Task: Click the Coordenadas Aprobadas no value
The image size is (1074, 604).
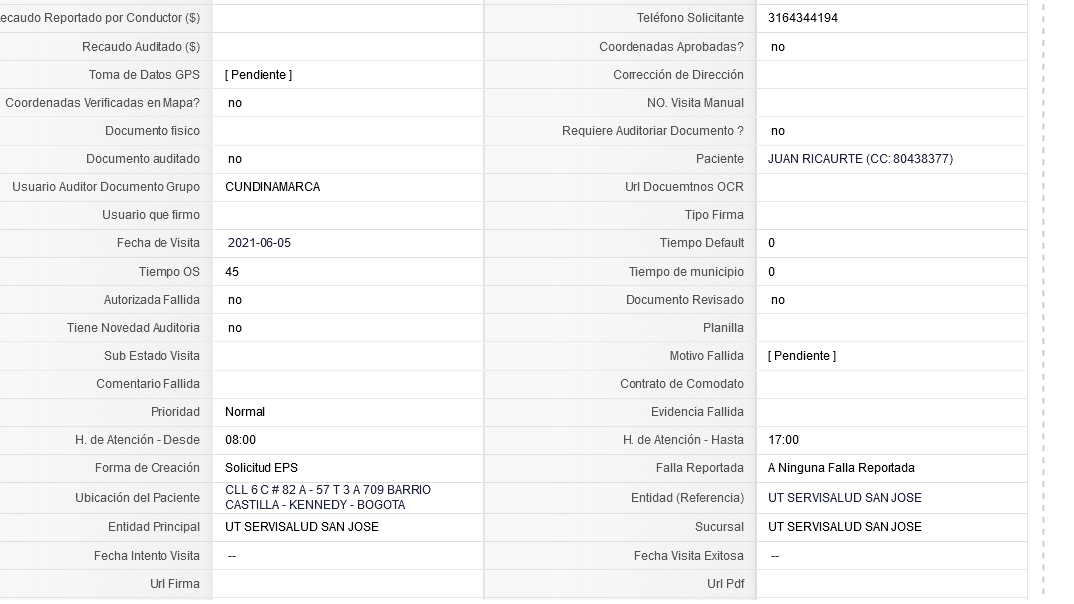Action: 777,47
